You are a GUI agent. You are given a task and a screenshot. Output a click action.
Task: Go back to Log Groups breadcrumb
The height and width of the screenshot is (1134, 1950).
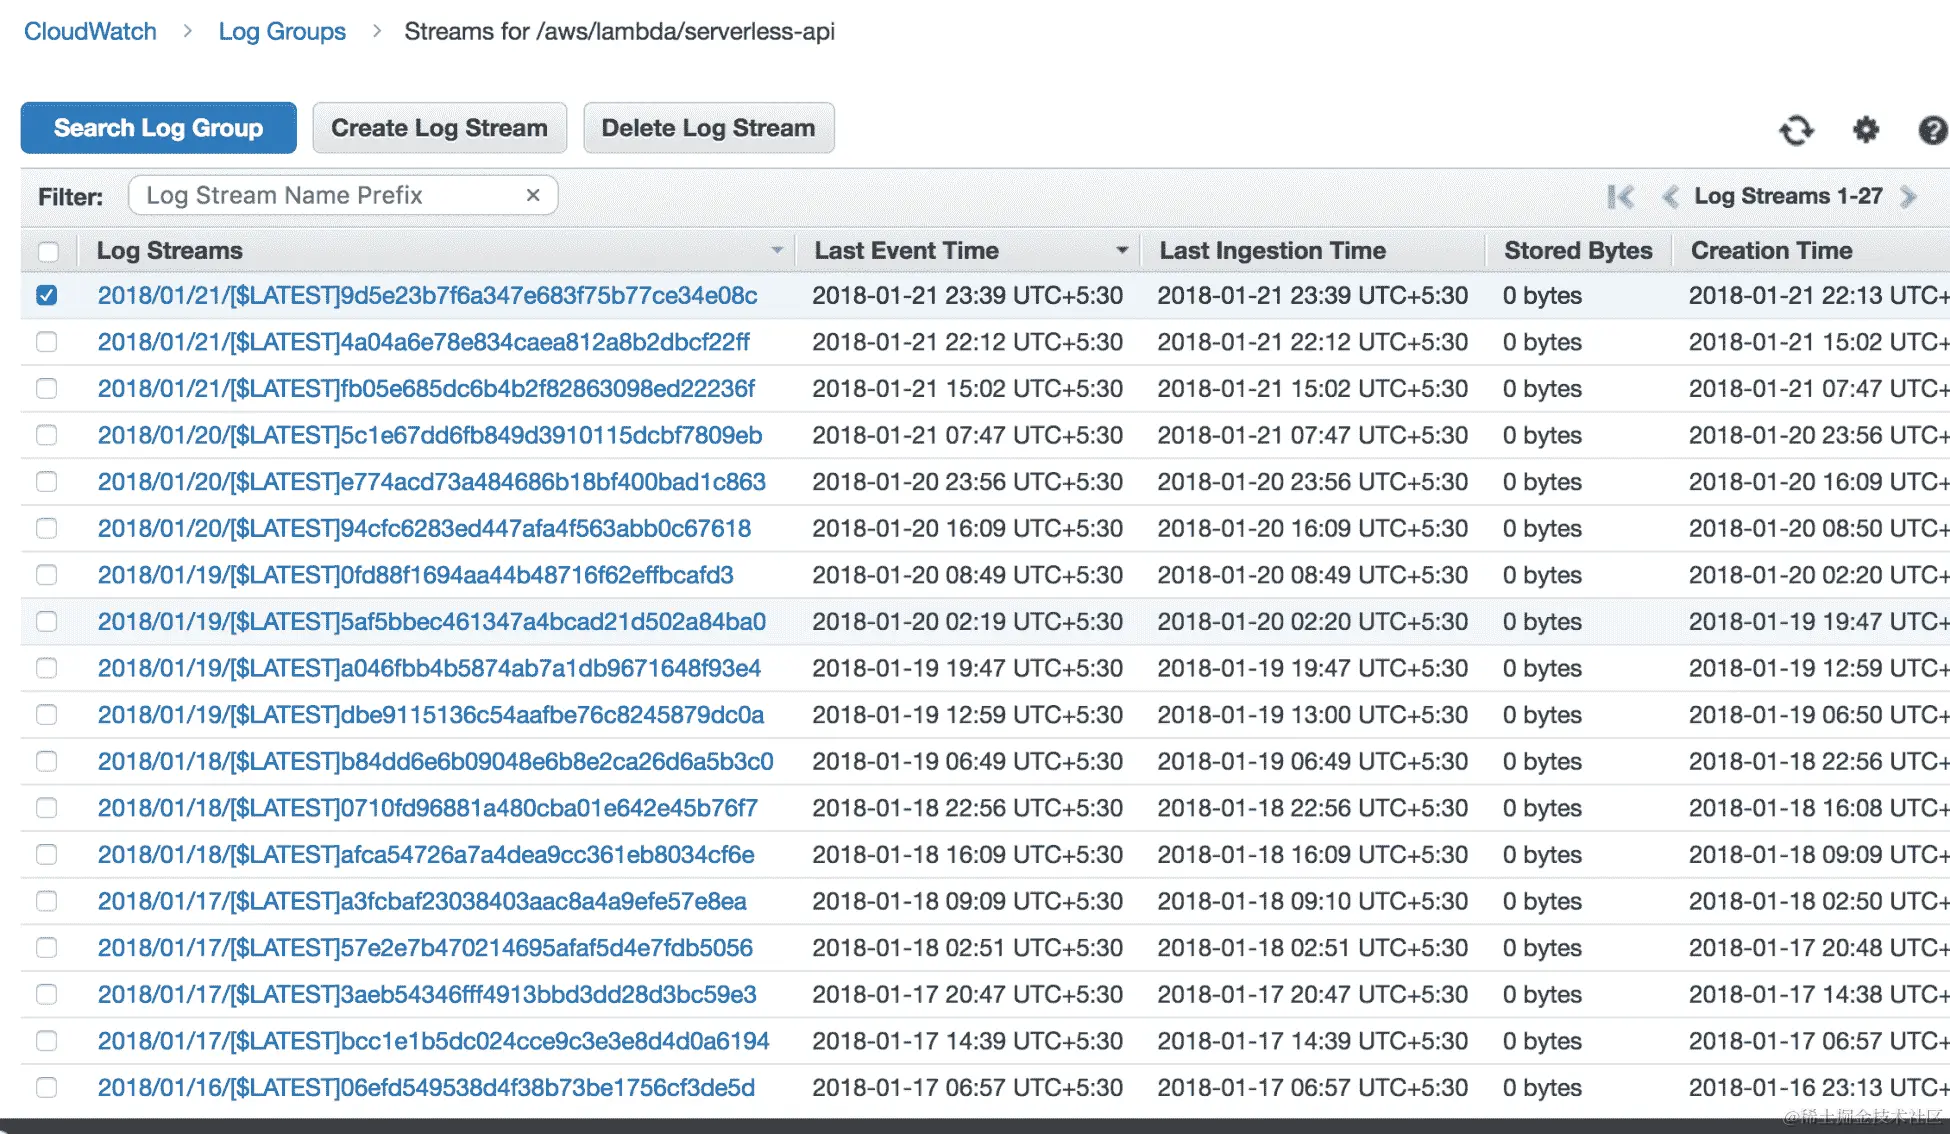click(282, 31)
